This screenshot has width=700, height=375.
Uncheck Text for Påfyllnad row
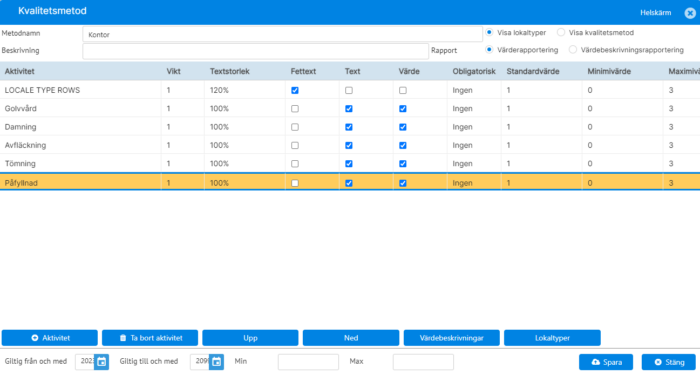(349, 183)
